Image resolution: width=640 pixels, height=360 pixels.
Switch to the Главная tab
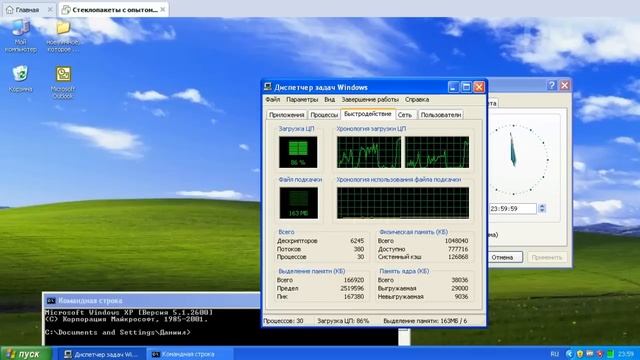pos(29,10)
